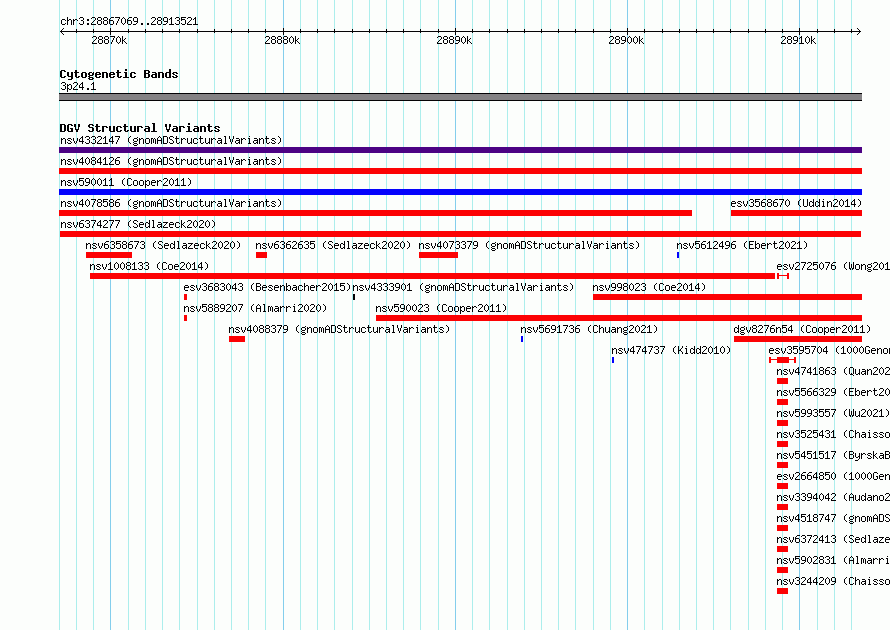Click the 28870k ruler position
Image resolution: width=890 pixels, height=630 pixels.
click(x=109, y=40)
